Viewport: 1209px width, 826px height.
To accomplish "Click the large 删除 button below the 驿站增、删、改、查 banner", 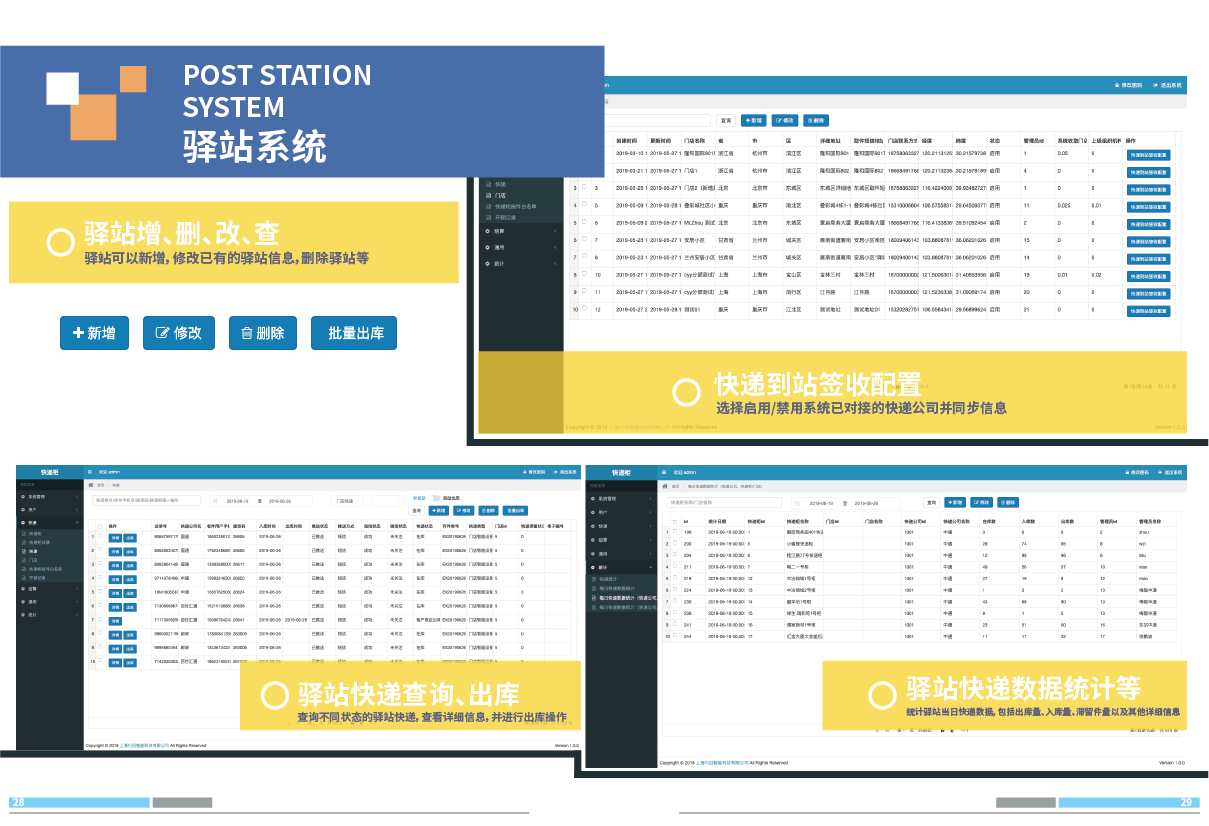I will [x=263, y=333].
